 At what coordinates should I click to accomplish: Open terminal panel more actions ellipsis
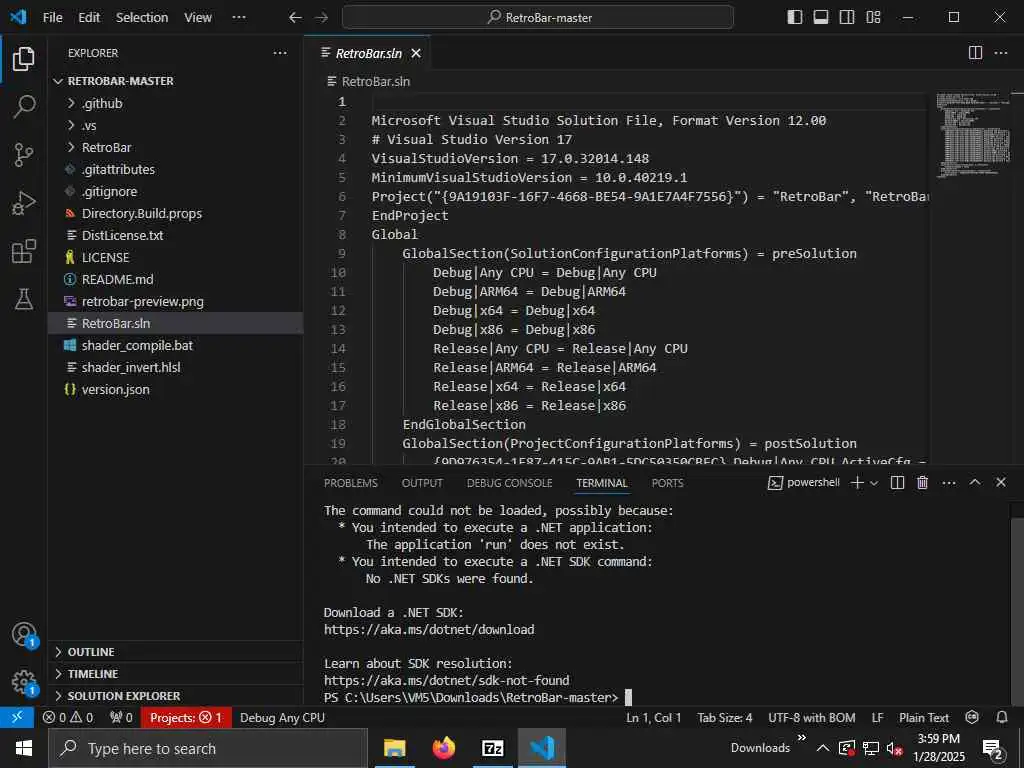pos(949,483)
